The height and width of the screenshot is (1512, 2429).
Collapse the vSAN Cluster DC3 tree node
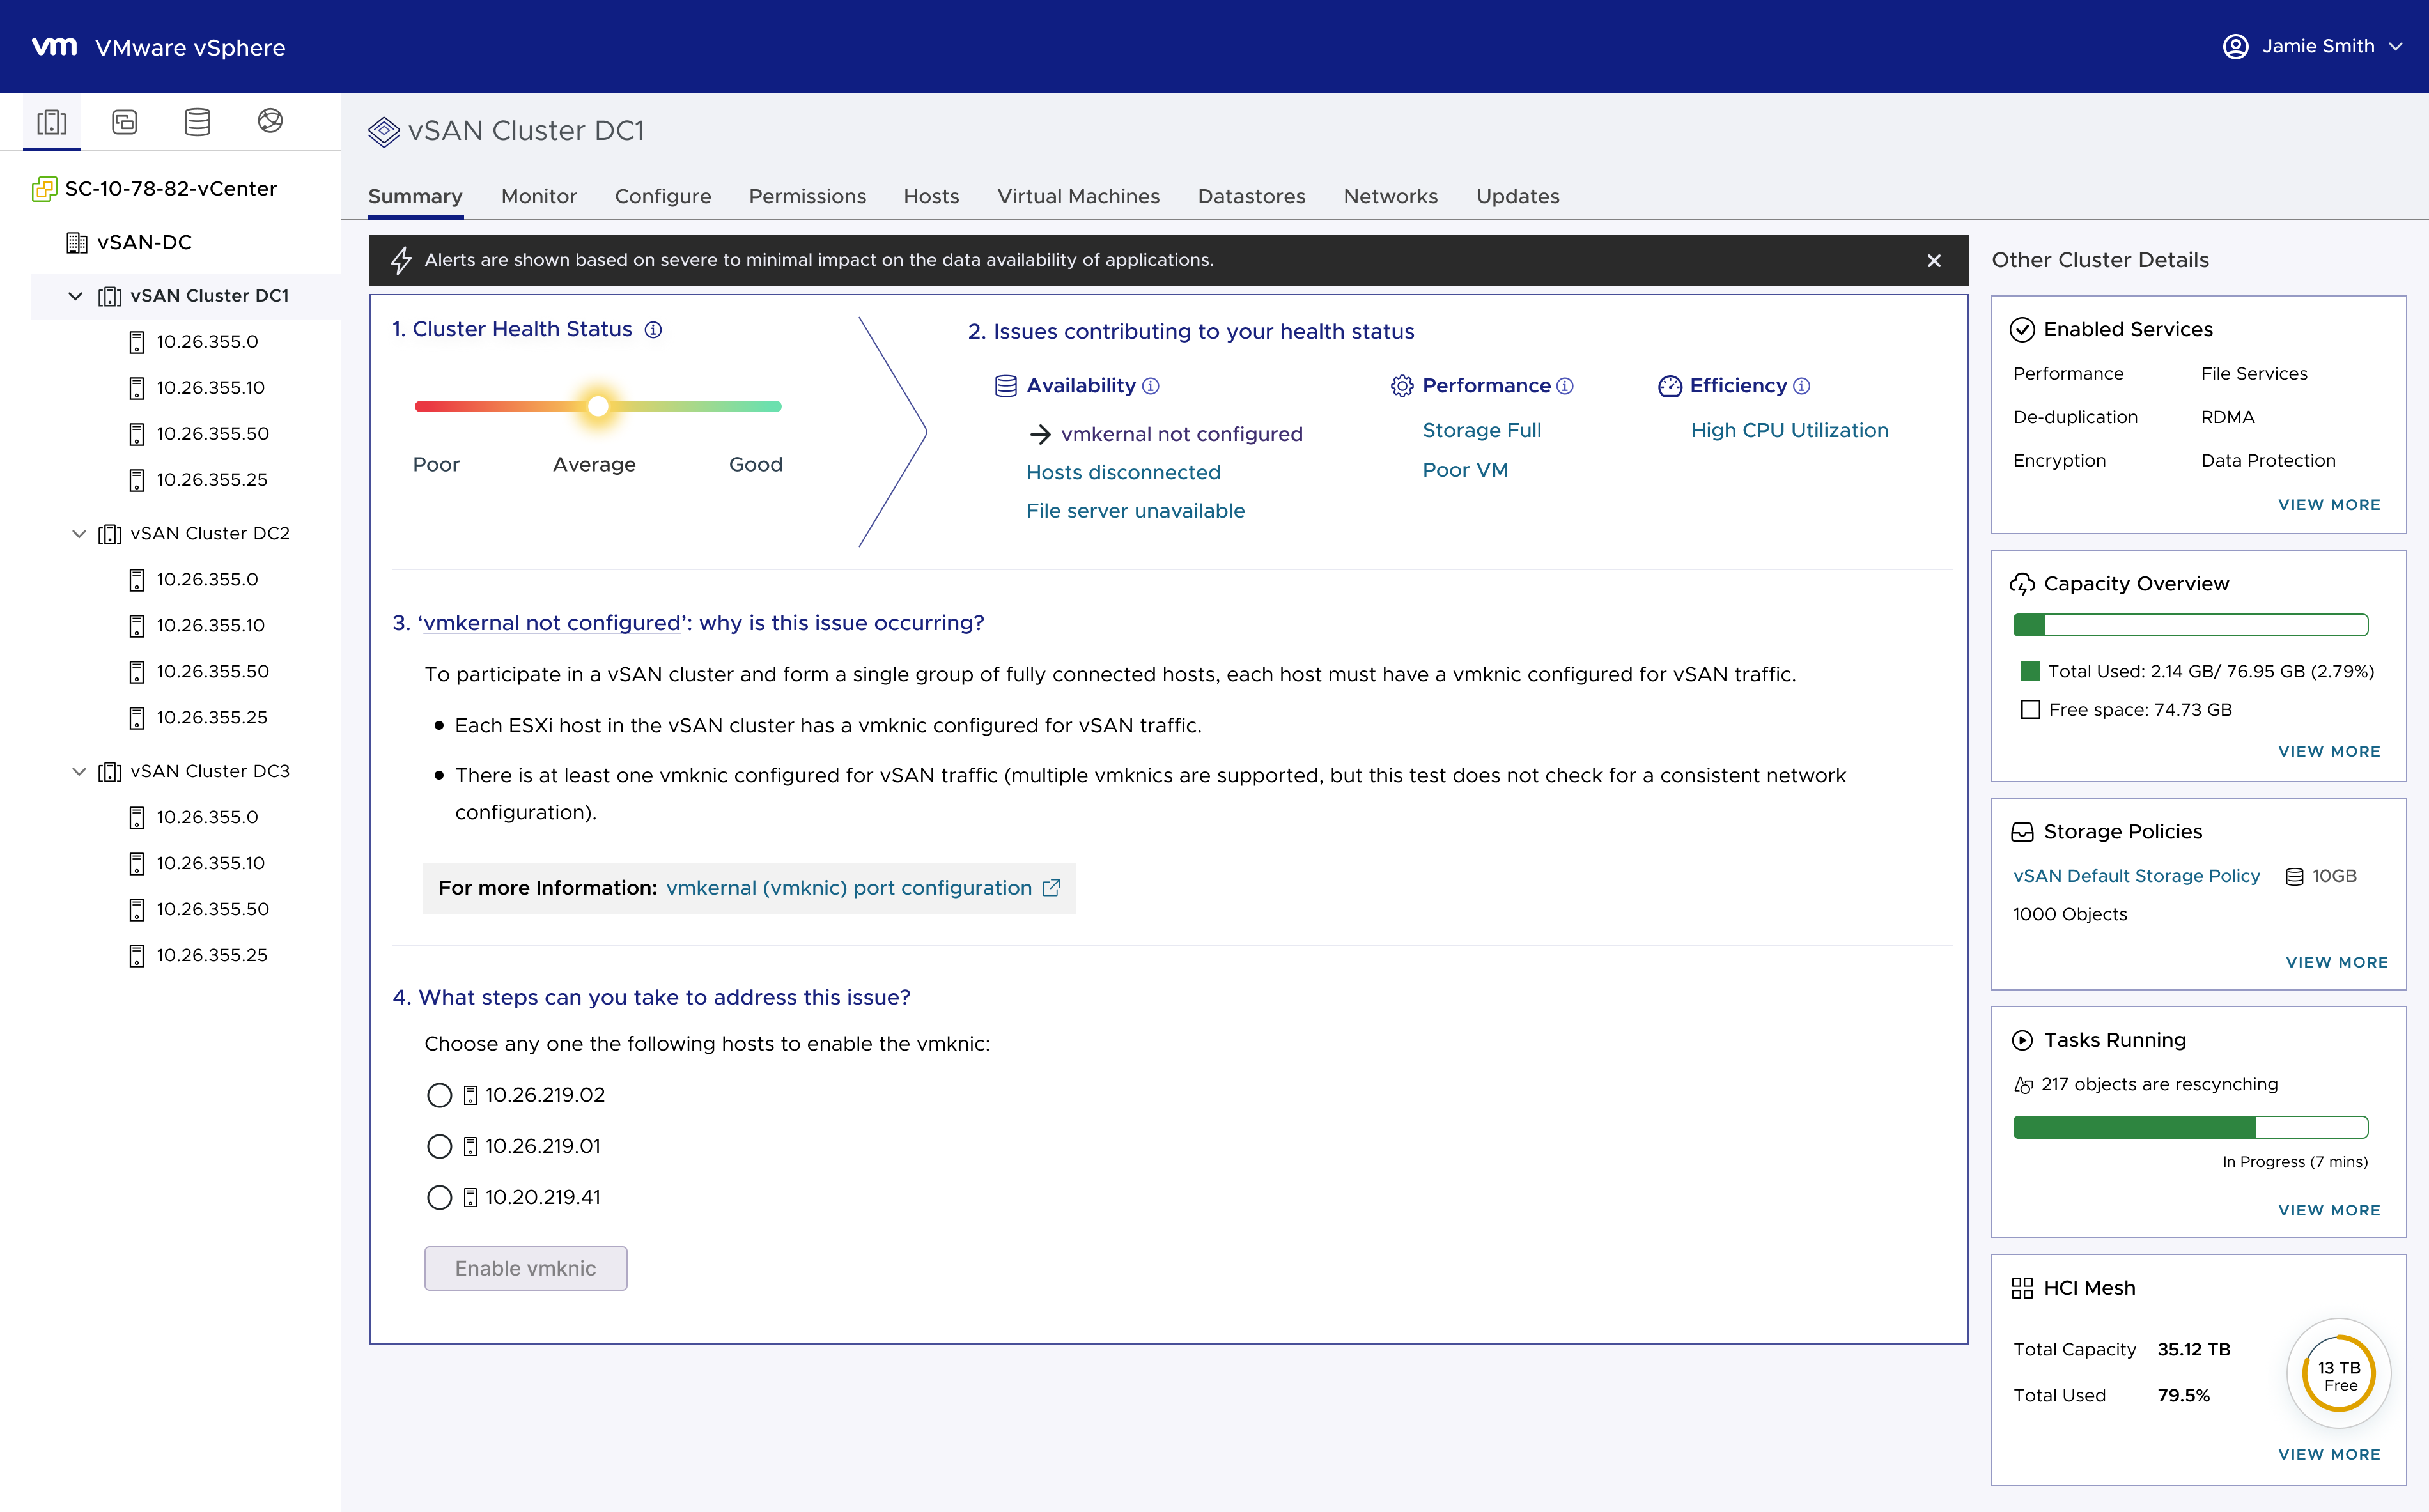click(x=79, y=771)
